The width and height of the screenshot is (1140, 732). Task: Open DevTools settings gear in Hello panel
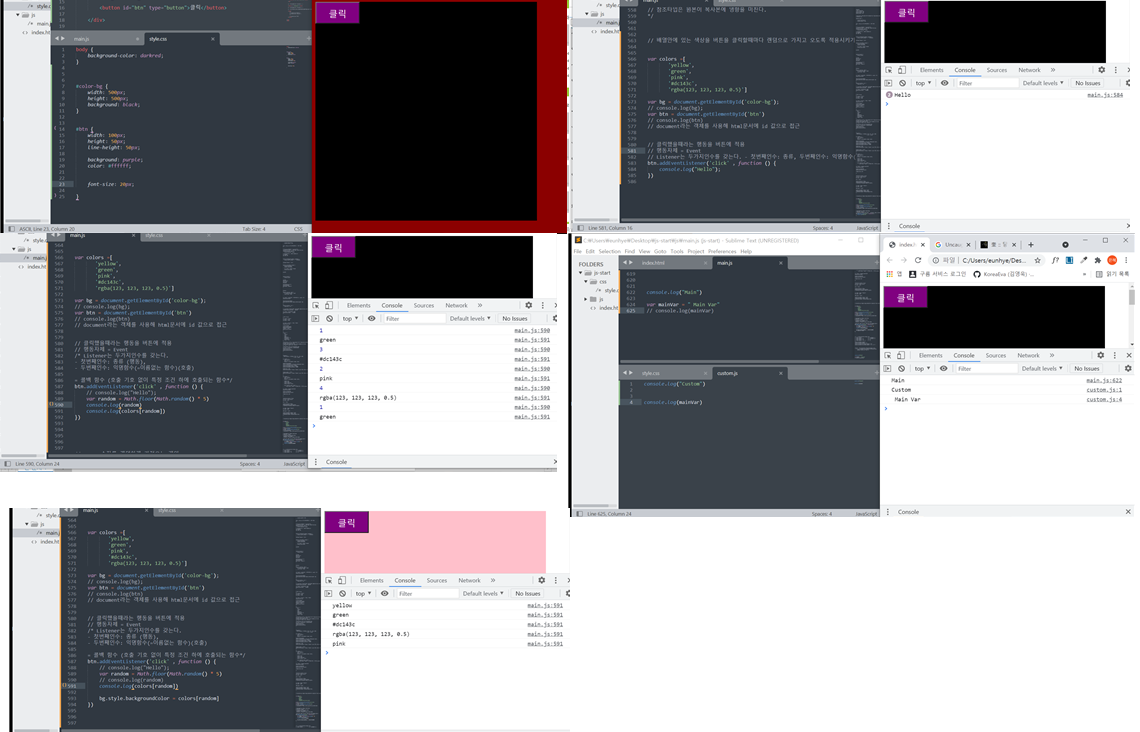pos(1101,71)
